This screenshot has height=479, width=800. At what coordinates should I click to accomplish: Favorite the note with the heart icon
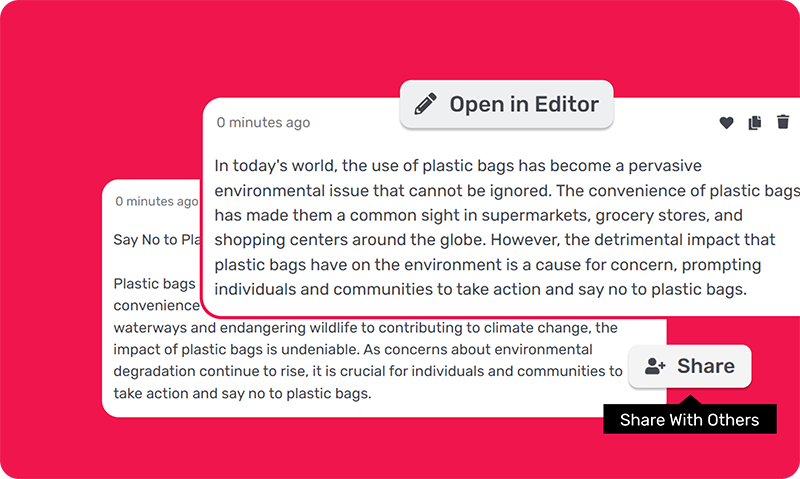727,123
